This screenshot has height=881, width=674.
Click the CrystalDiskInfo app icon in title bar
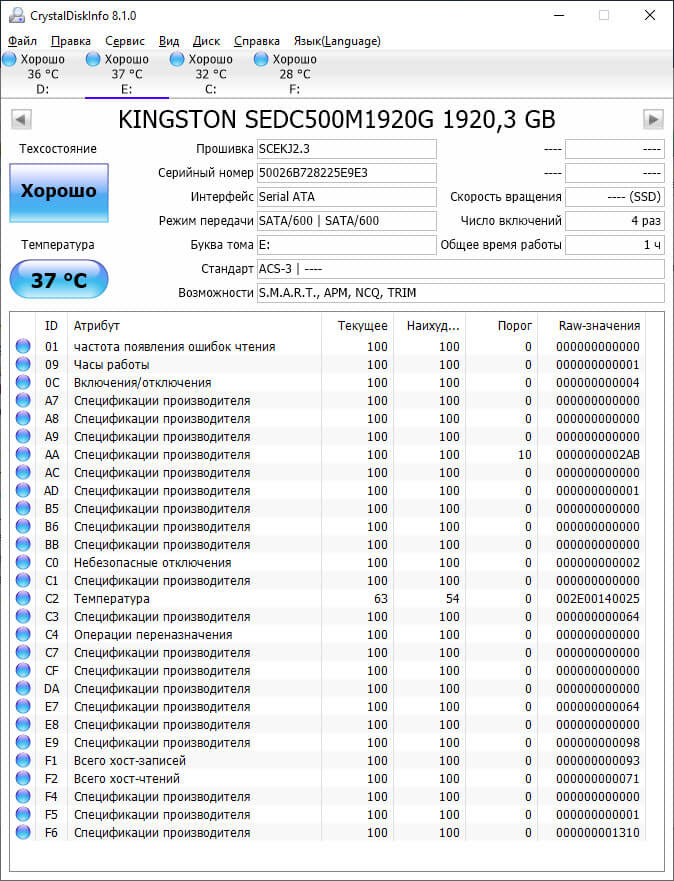pos(17,15)
